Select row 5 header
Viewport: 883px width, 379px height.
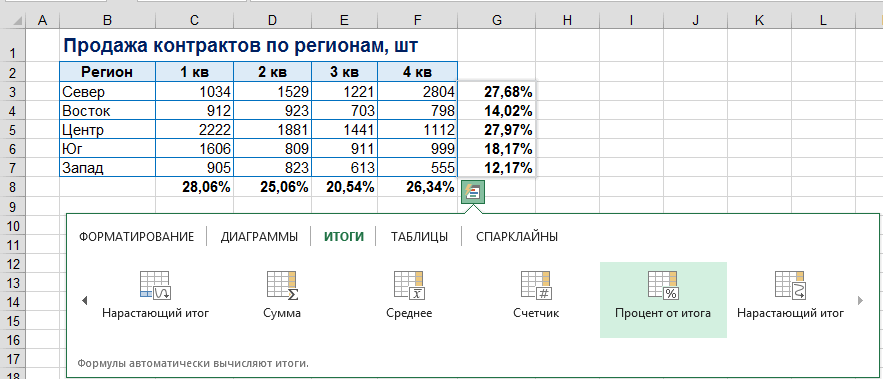(x=13, y=130)
